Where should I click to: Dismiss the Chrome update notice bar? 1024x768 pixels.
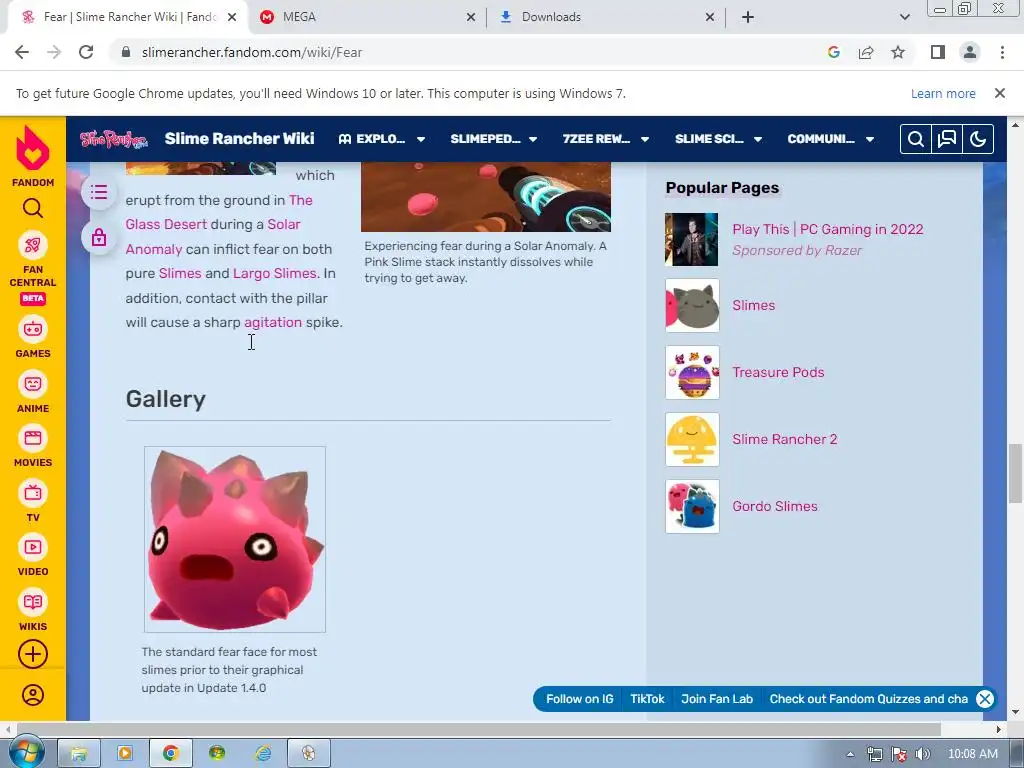click(x=999, y=93)
